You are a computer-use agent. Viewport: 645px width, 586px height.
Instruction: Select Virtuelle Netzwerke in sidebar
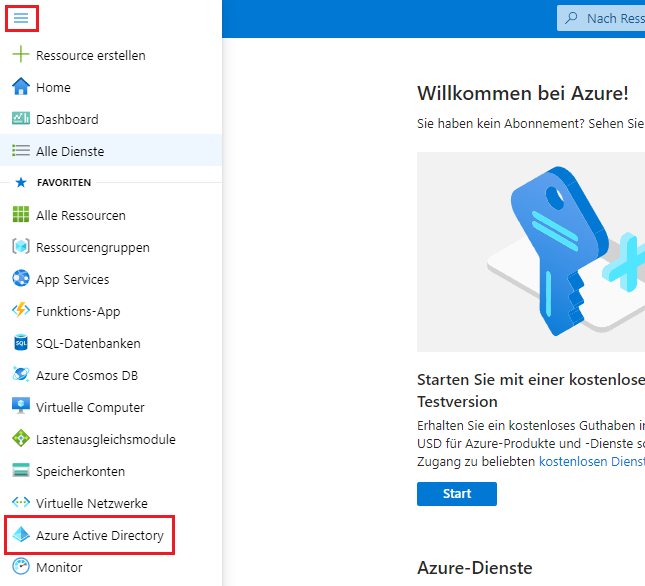(x=91, y=503)
